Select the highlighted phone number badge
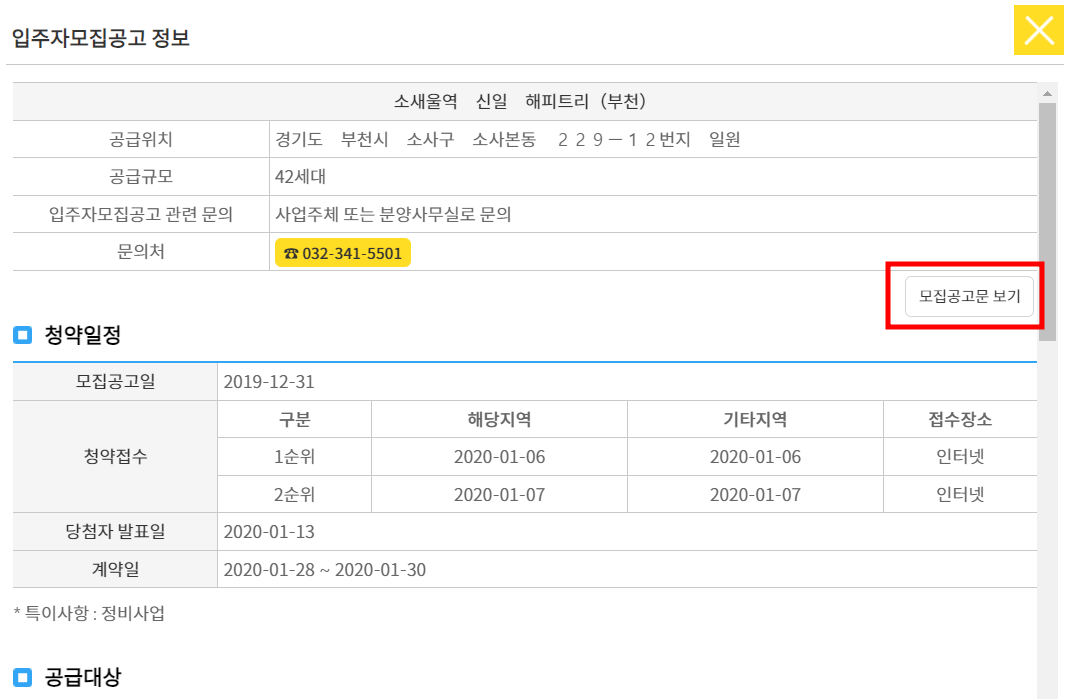Image resolution: width=1081 pixels, height=699 pixels. click(x=343, y=252)
